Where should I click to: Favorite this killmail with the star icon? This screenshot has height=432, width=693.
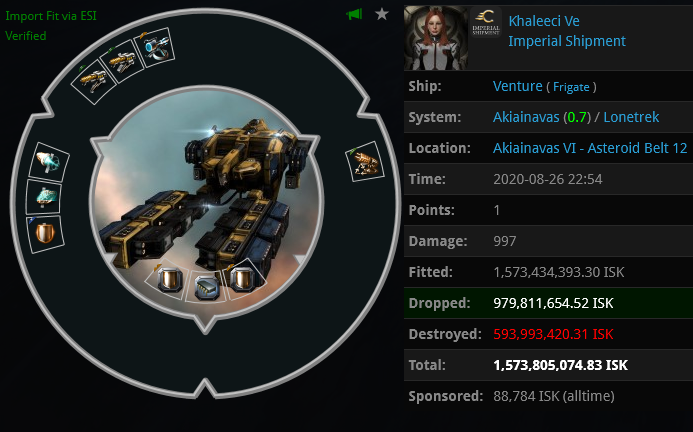(x=381, y=14)
